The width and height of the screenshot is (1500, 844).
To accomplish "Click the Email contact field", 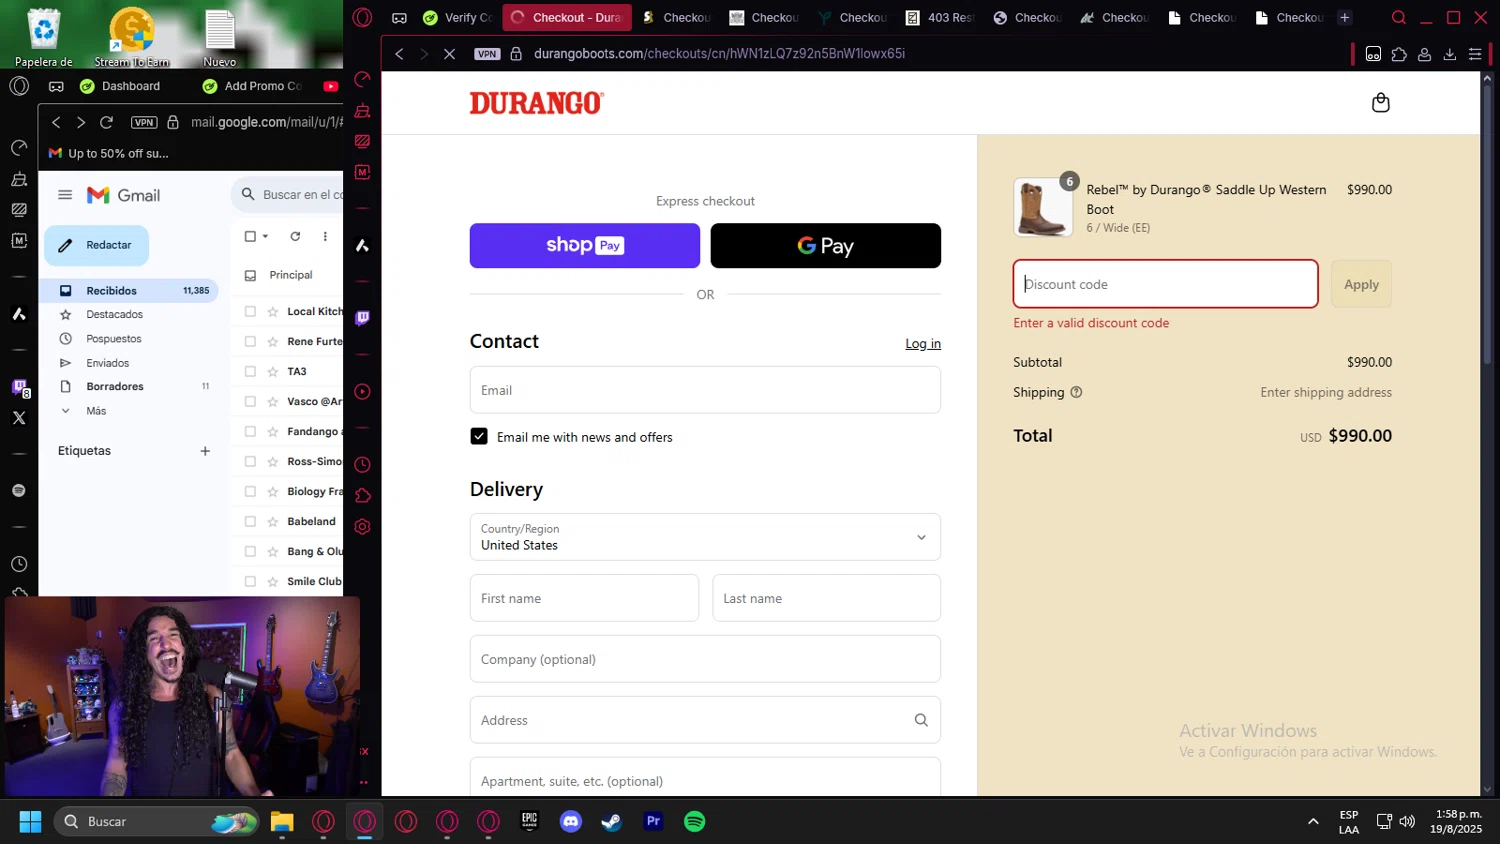I will click(x=705, y=390).
